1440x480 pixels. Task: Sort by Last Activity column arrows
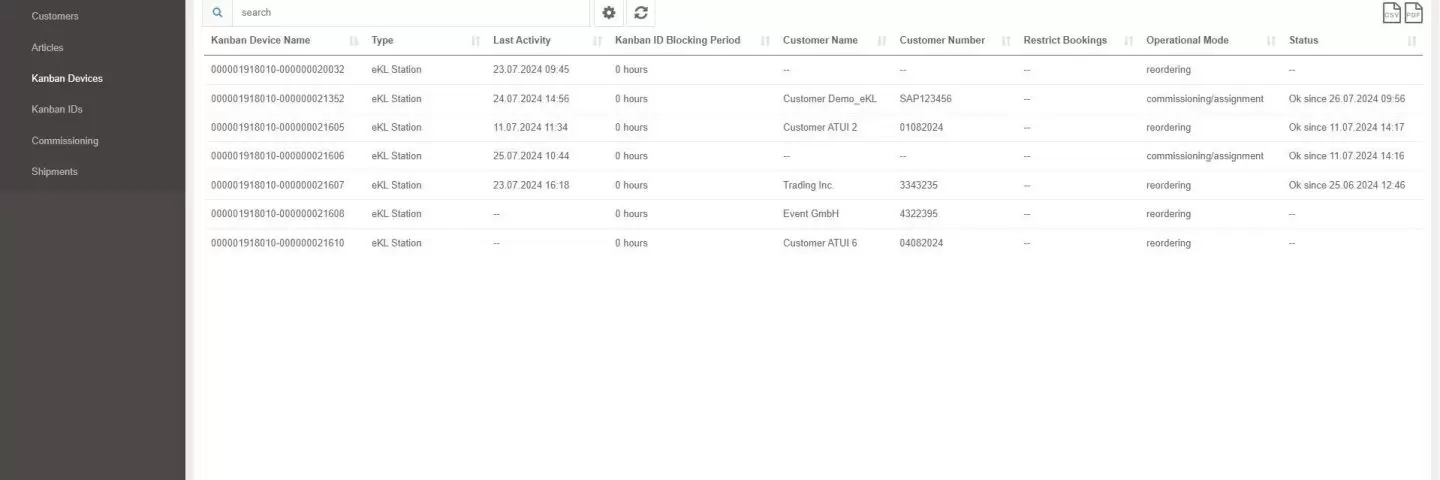[x=597, y=41]
